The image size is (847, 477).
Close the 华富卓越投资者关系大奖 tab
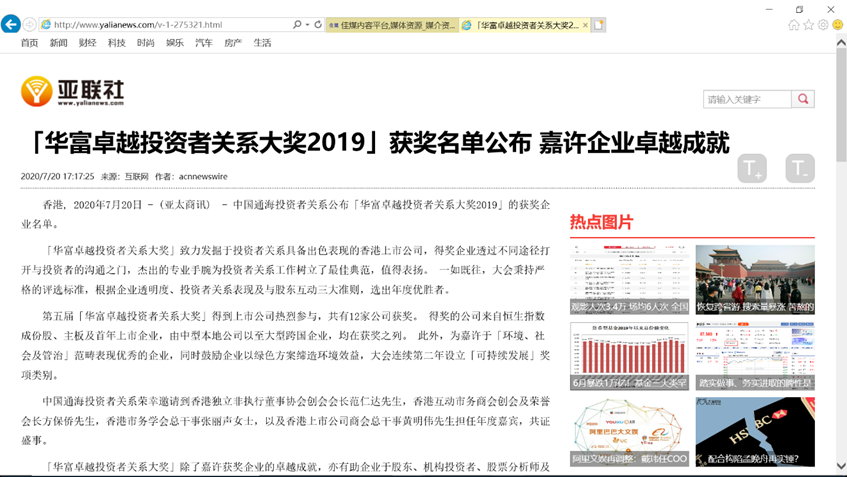[585, 25]
